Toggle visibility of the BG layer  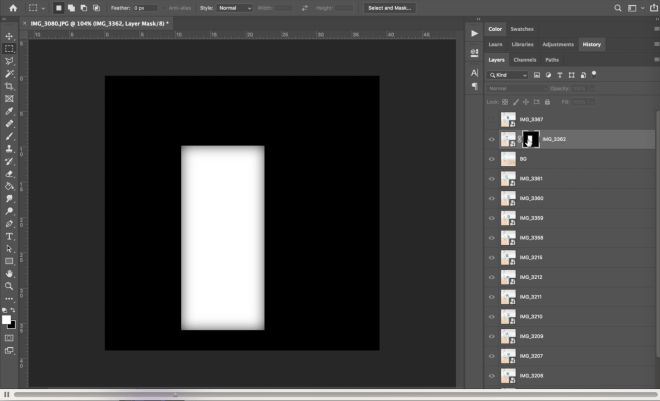coord(491,159)
